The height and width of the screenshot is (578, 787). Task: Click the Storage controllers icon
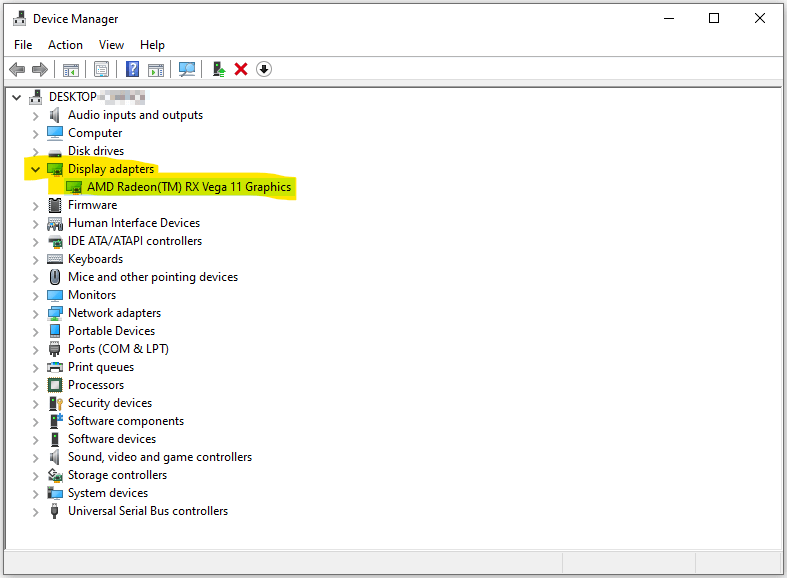click(55, 475)
